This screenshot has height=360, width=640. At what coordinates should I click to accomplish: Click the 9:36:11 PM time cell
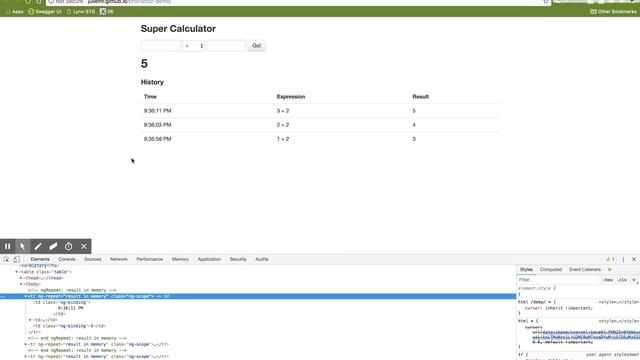(158, 111)
